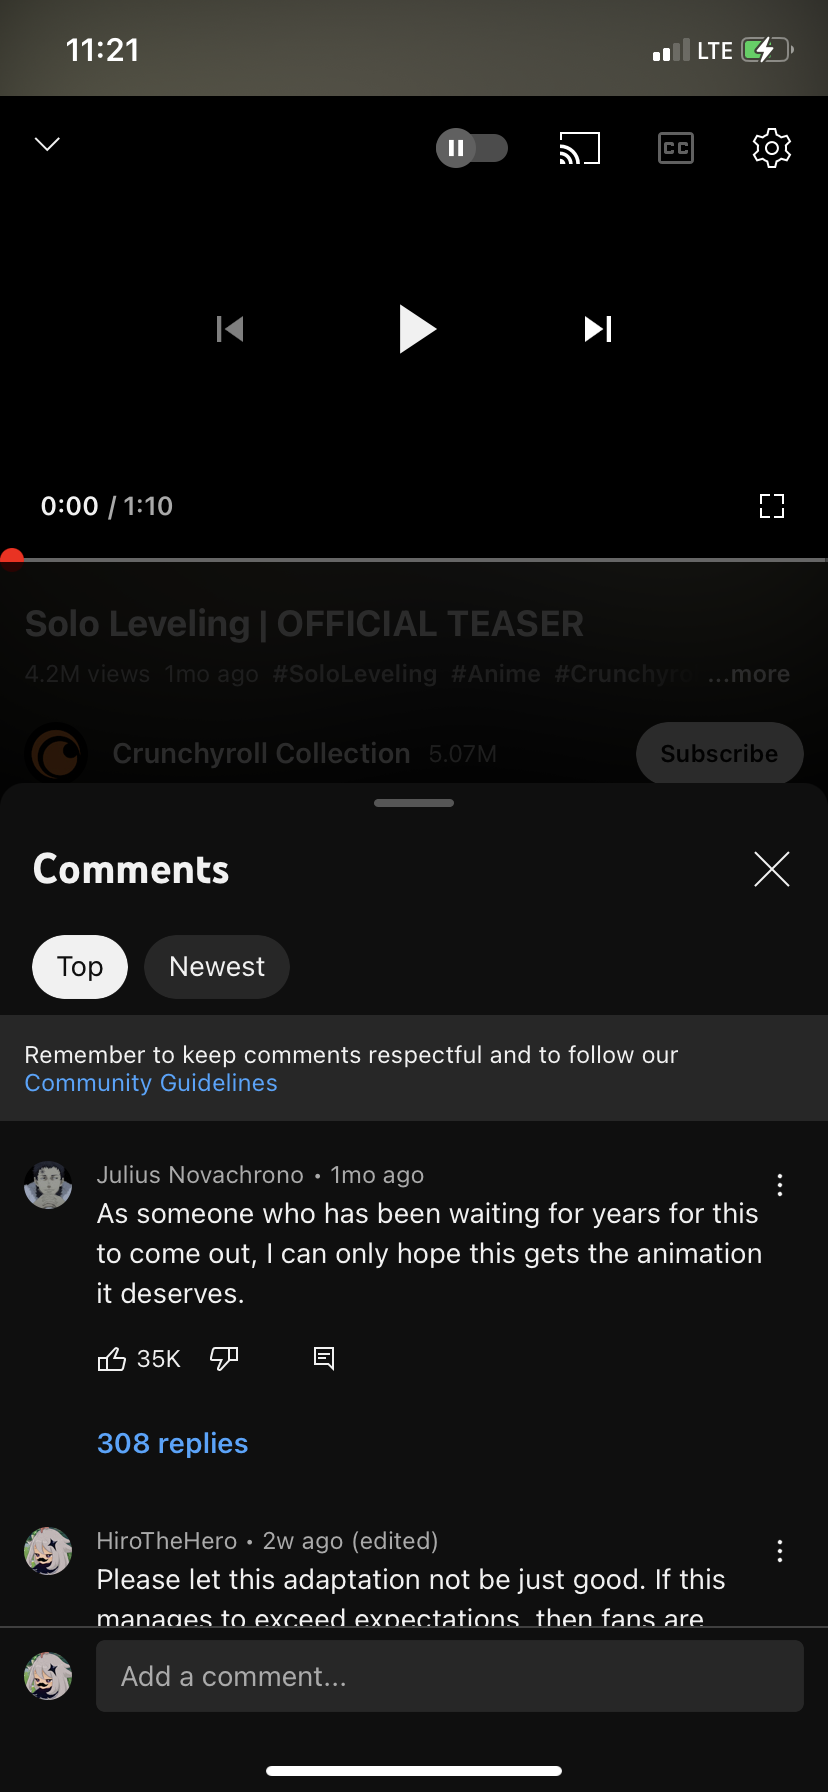
Task: Enter fullscreen mode
Action: tap(771, 506)
